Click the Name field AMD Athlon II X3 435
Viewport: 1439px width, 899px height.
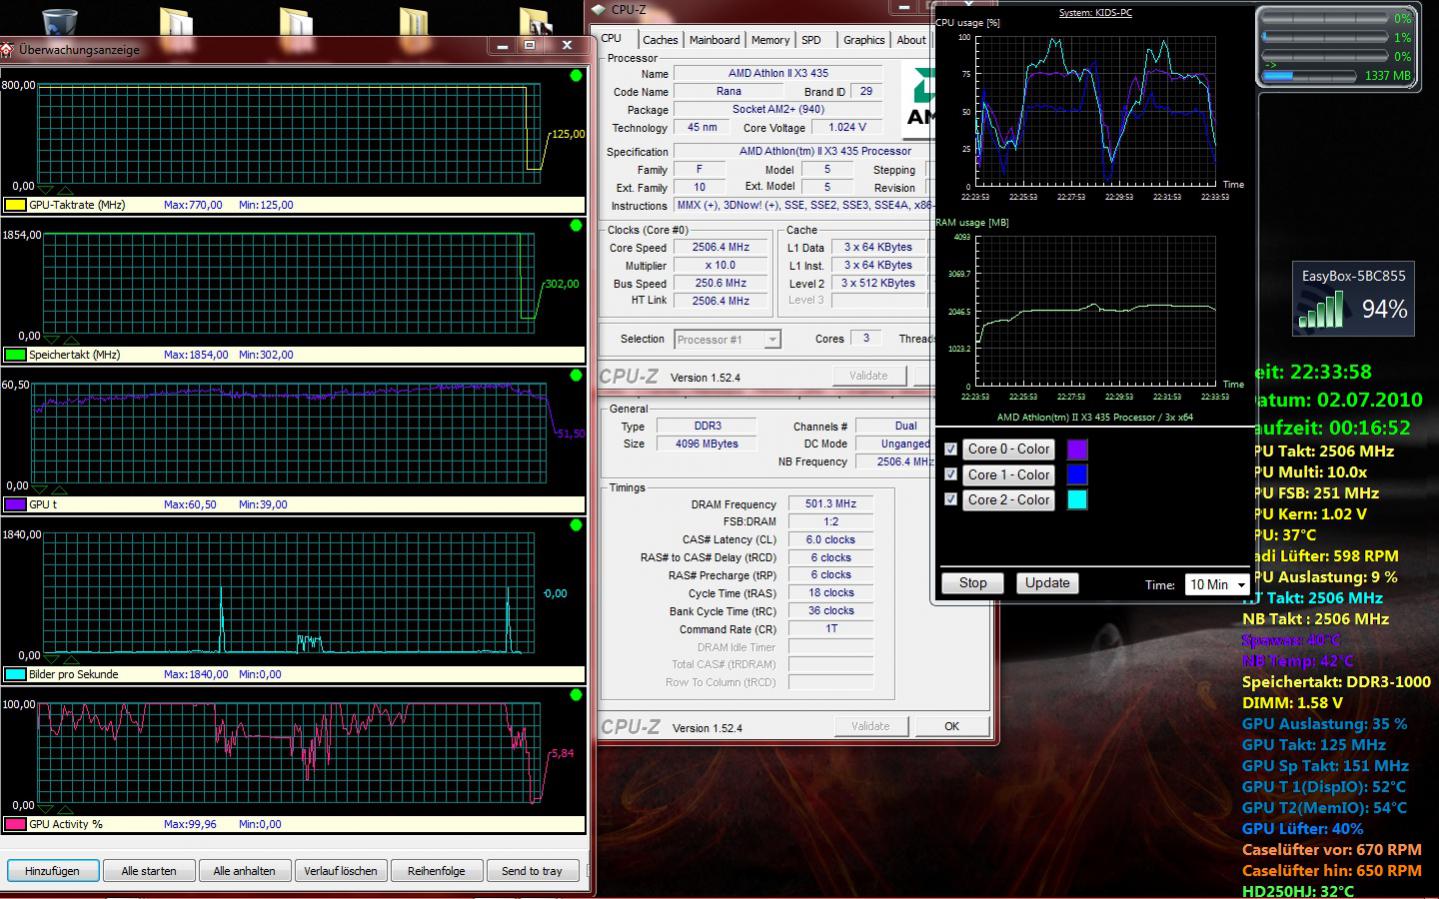[x=778, y=73]
